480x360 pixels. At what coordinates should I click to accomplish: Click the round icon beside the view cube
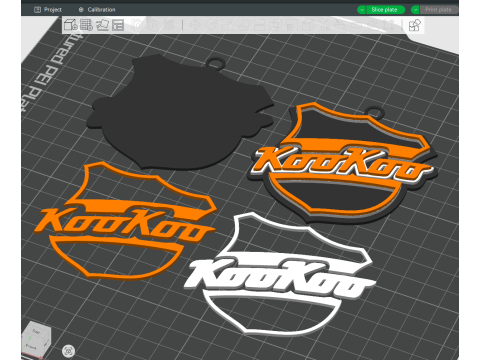tap(68, 351)
